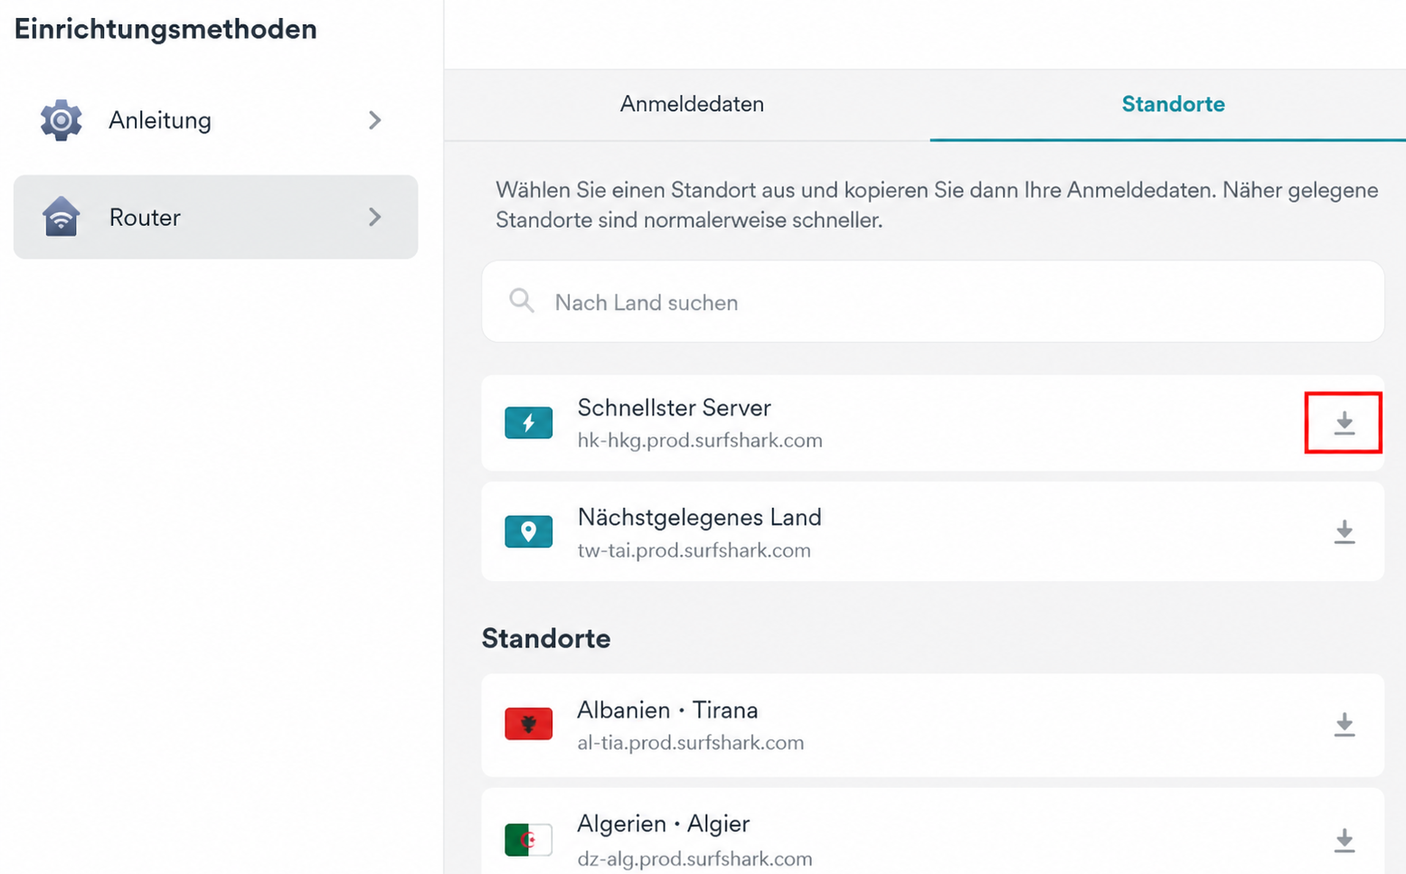
Task: Click the Algerian flag icon
Action: coord(528,839)
